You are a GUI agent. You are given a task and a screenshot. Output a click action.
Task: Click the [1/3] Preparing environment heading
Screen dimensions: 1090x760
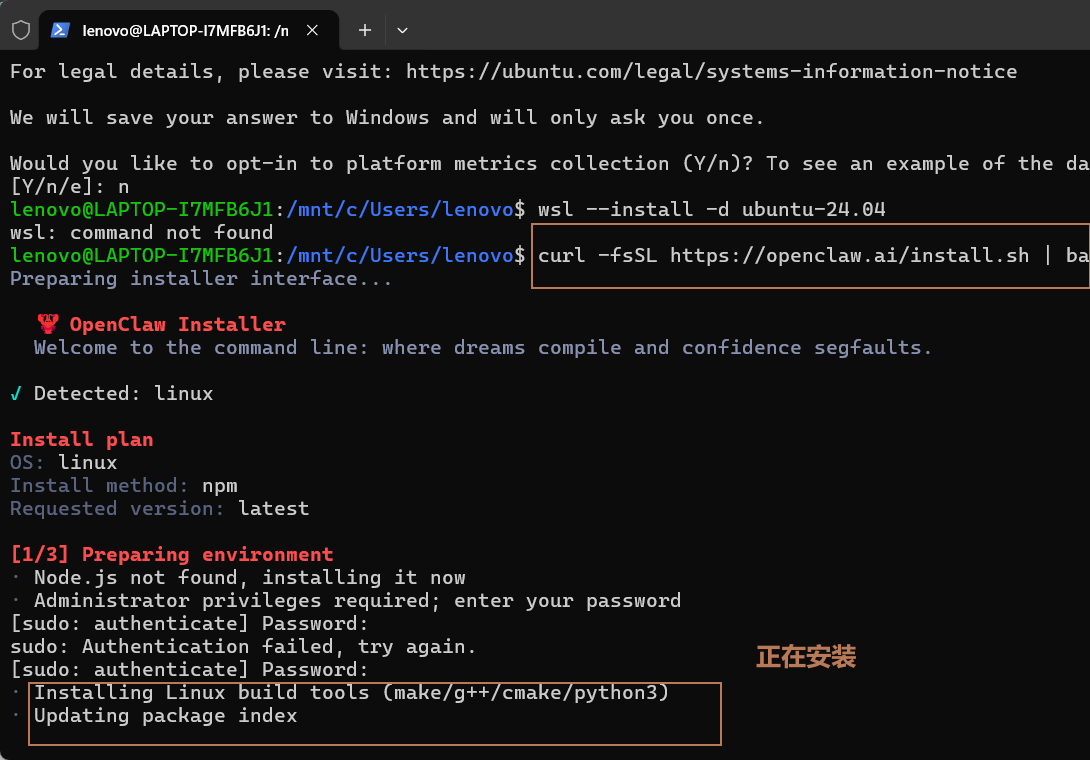coord(172,555)
